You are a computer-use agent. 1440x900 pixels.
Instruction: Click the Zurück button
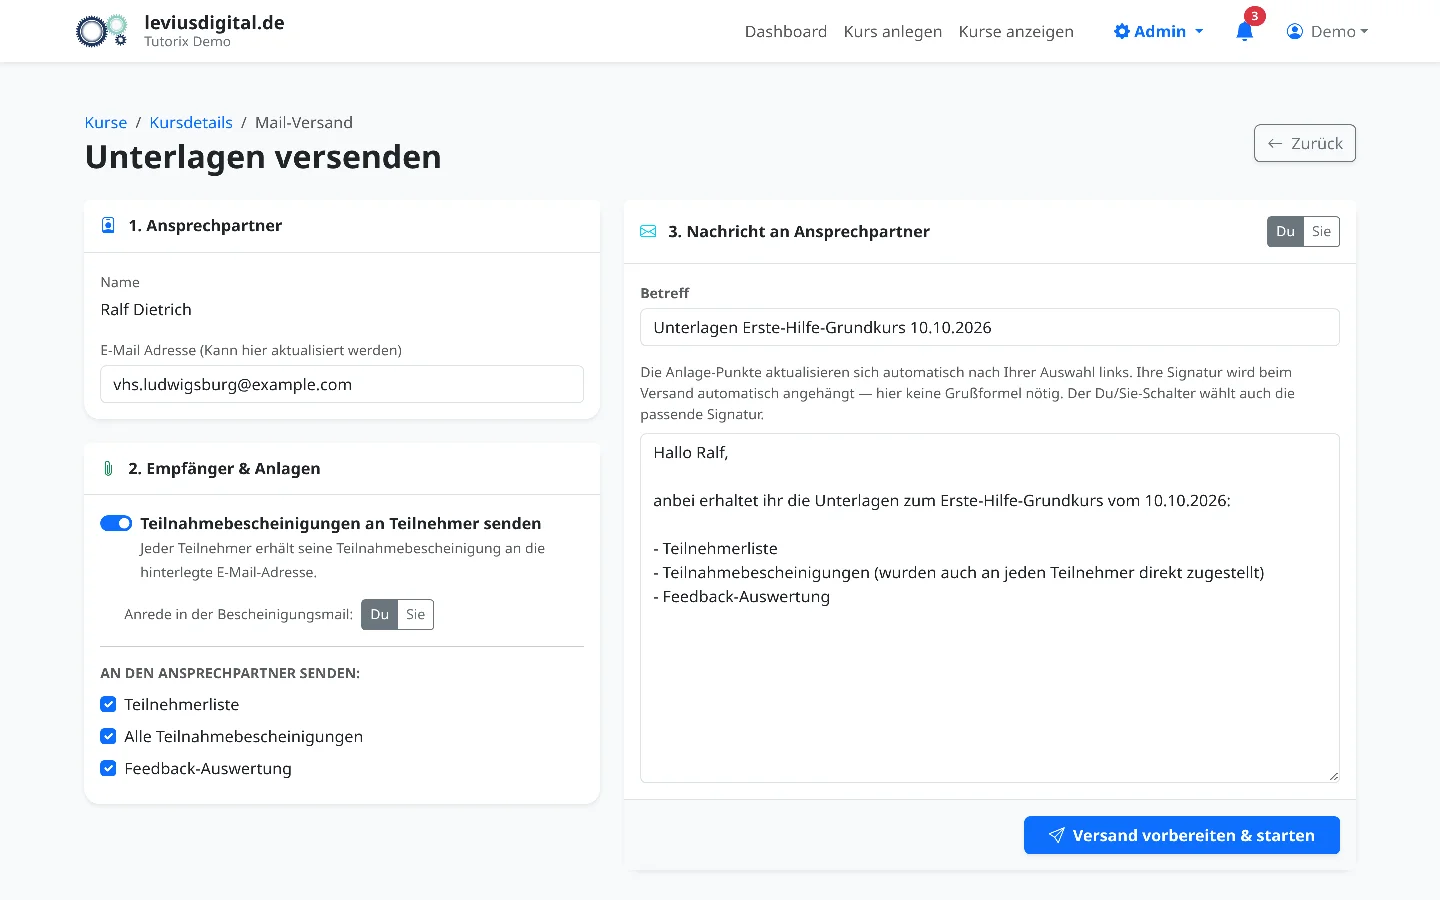(x=1305, y=143)
